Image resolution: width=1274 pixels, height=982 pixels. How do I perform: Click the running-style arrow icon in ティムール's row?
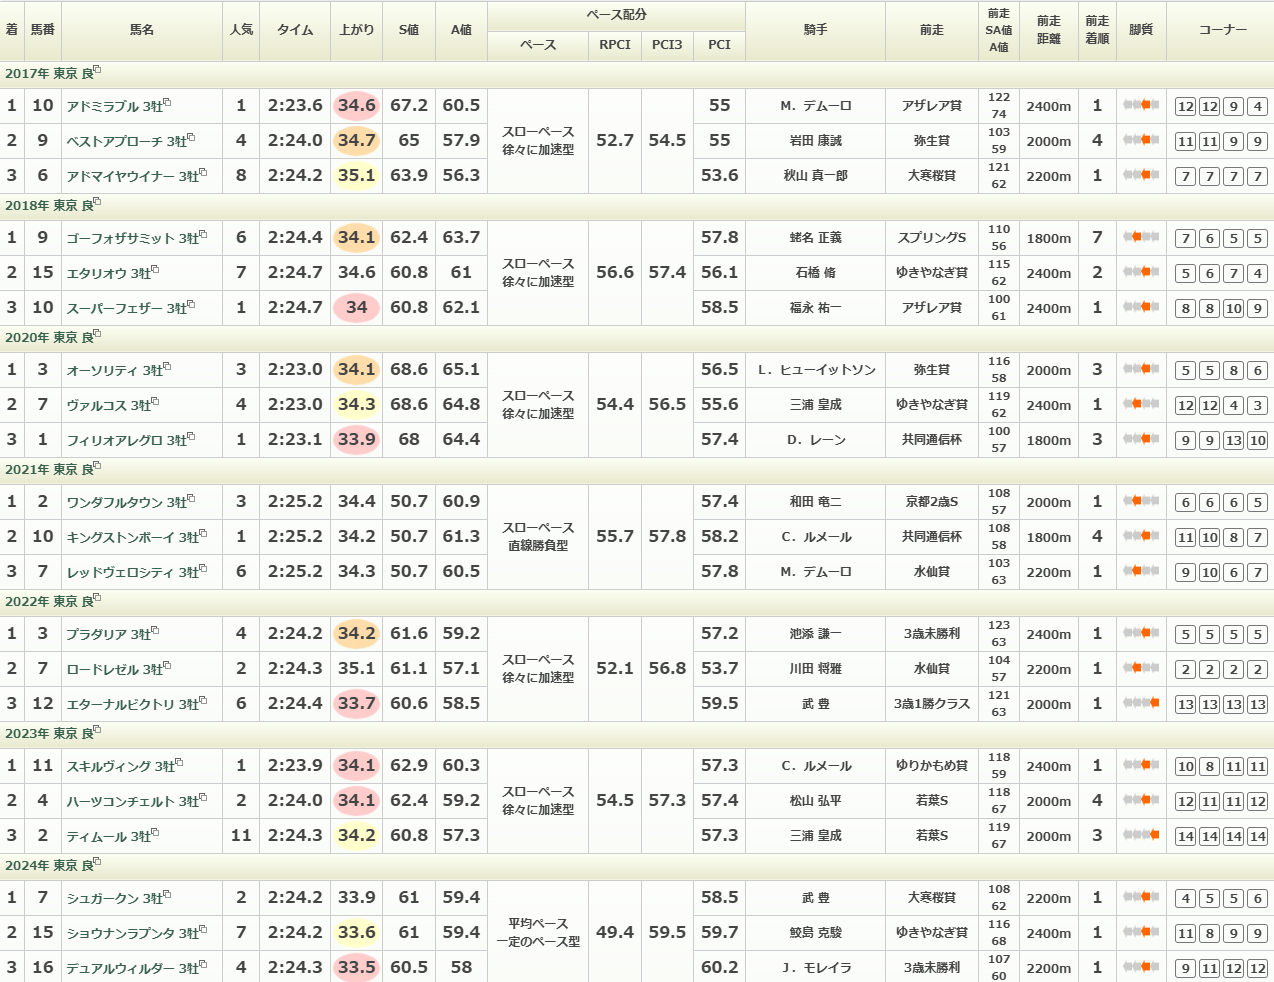coord(1141,835)
